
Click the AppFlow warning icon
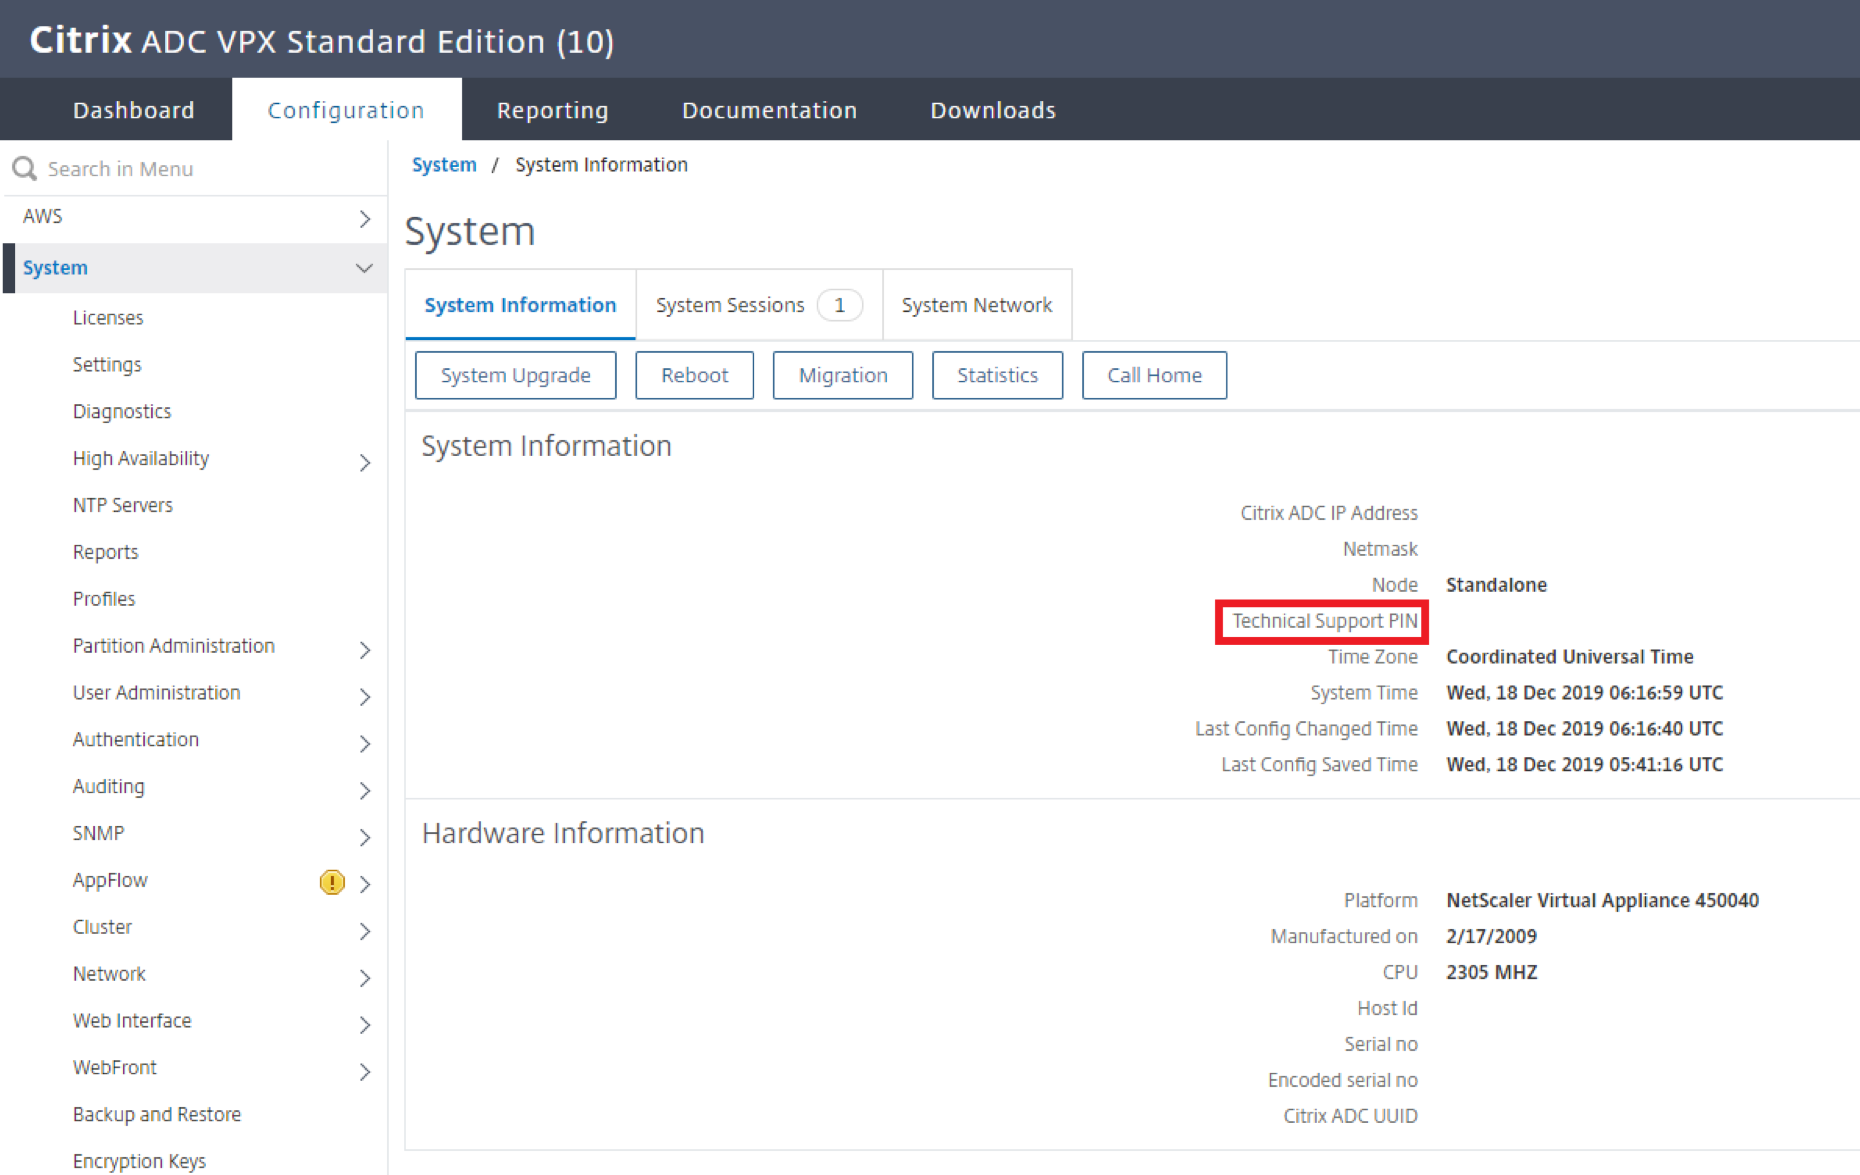(x=332, y=882)
